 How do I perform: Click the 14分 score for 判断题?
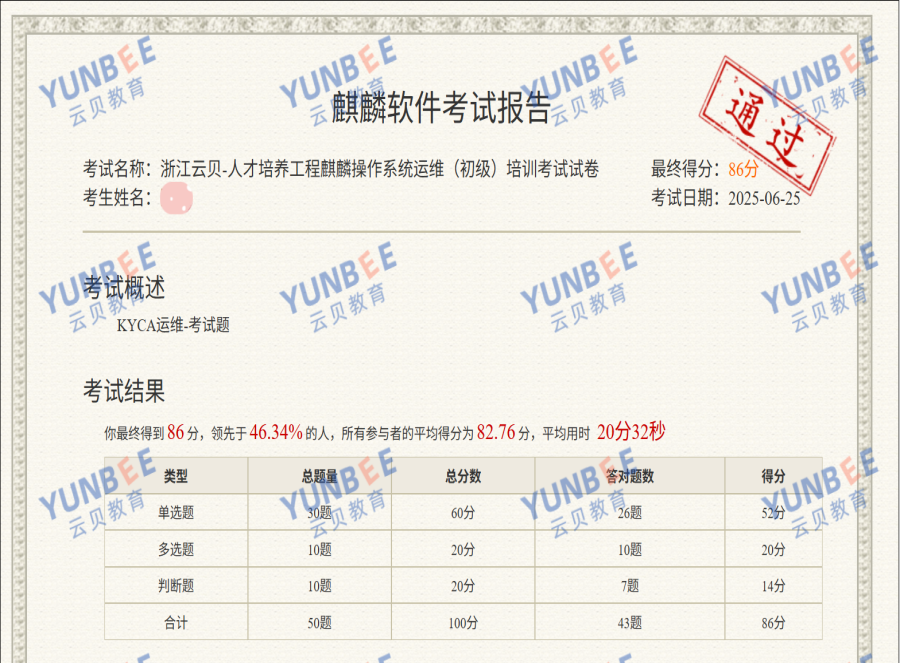[x=773, y=586]
